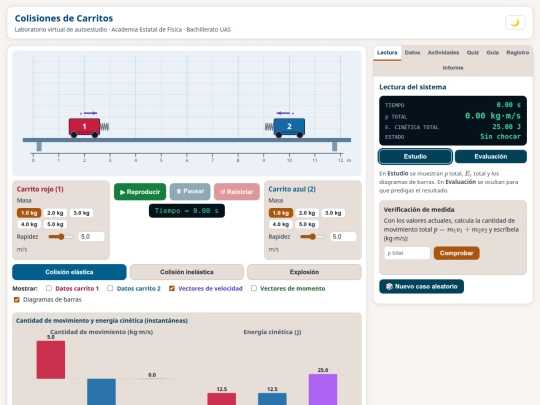Click the Sin chocar estado reading
Viewport: 540px width, 405px height.
500,137
